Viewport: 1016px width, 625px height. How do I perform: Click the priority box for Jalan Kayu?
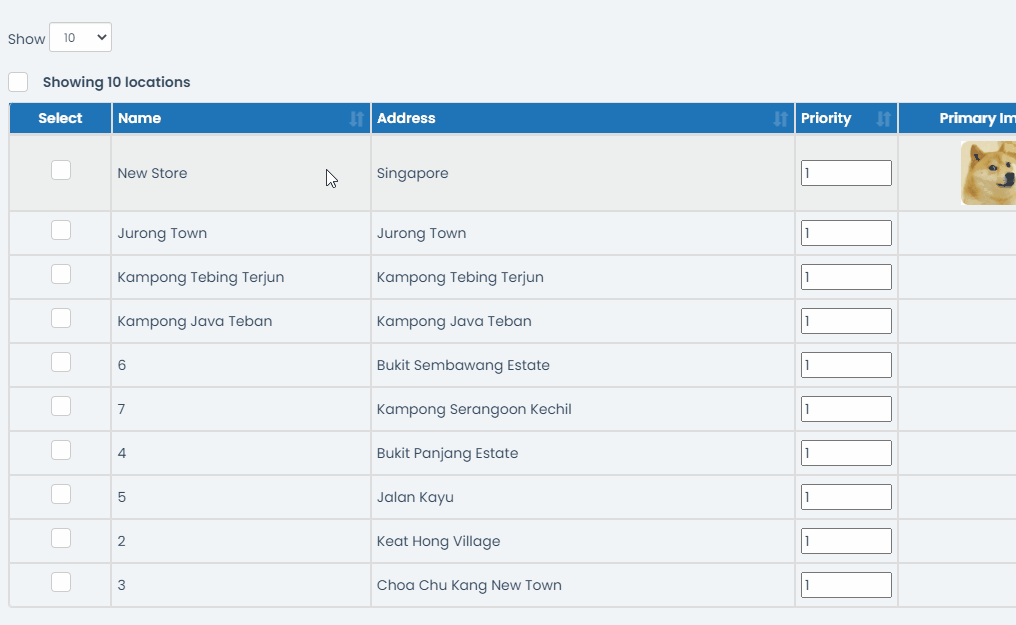tap(846, 497)
